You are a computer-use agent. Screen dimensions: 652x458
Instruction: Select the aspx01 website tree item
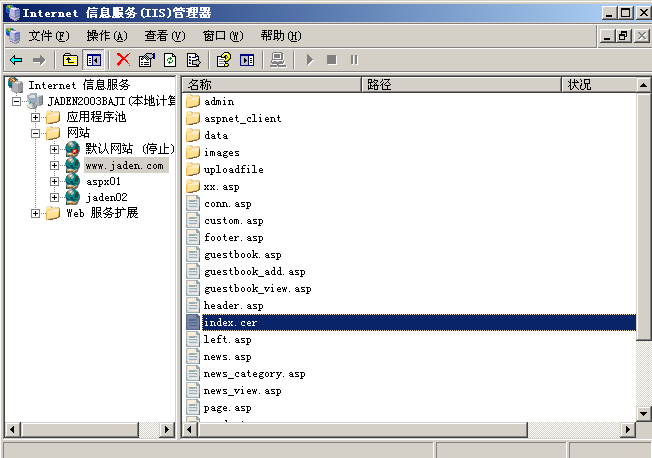click(103, 181)
